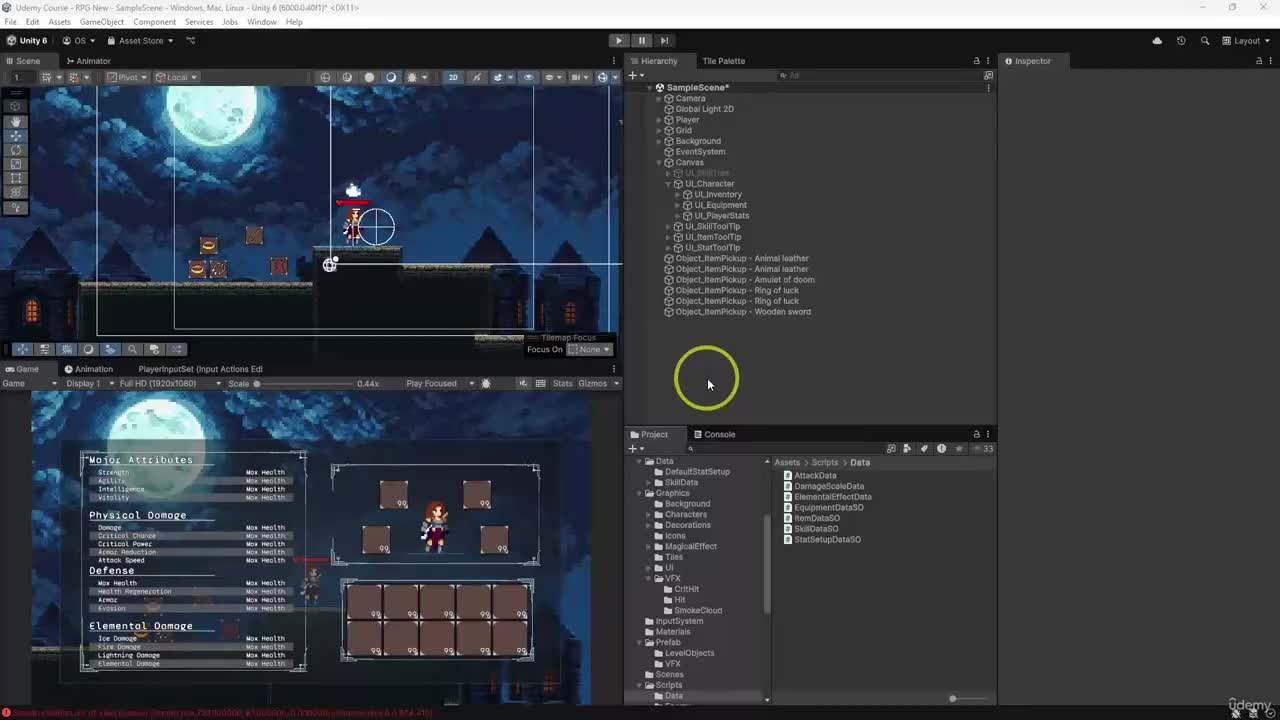Open the Asset Store dropdown
The height and width of the screenshot is (720, 1280).
pyautogui.click(x=140, y=41)
